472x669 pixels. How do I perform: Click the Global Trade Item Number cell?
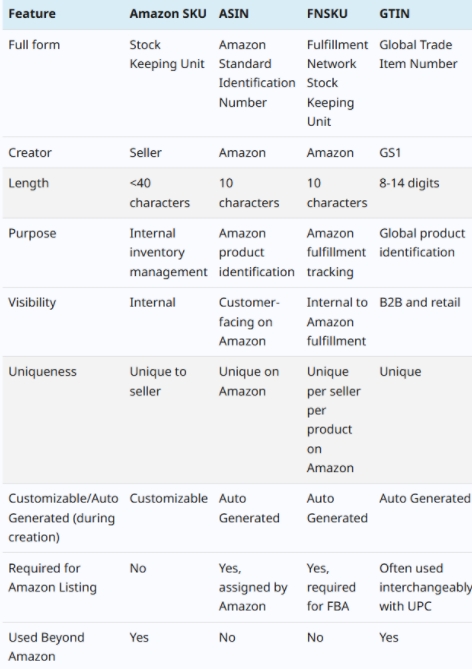[x=418, y=54]
